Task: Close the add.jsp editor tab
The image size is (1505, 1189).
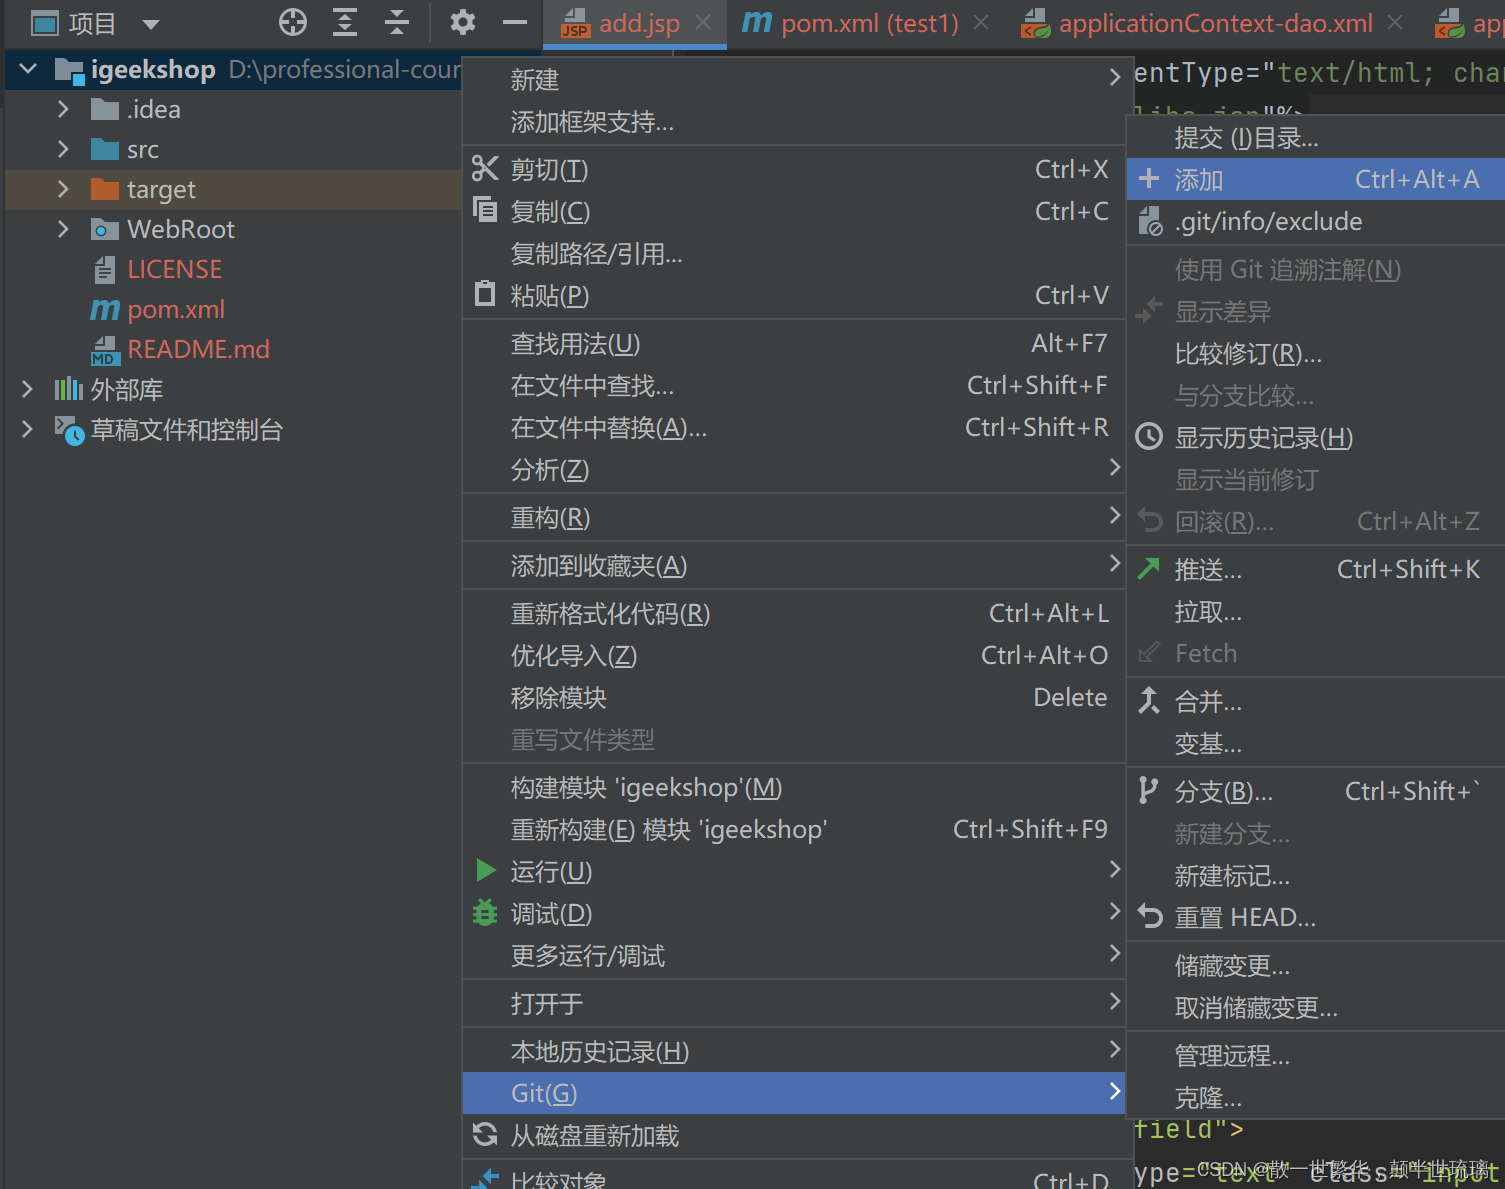Action: tap(704, 22)
